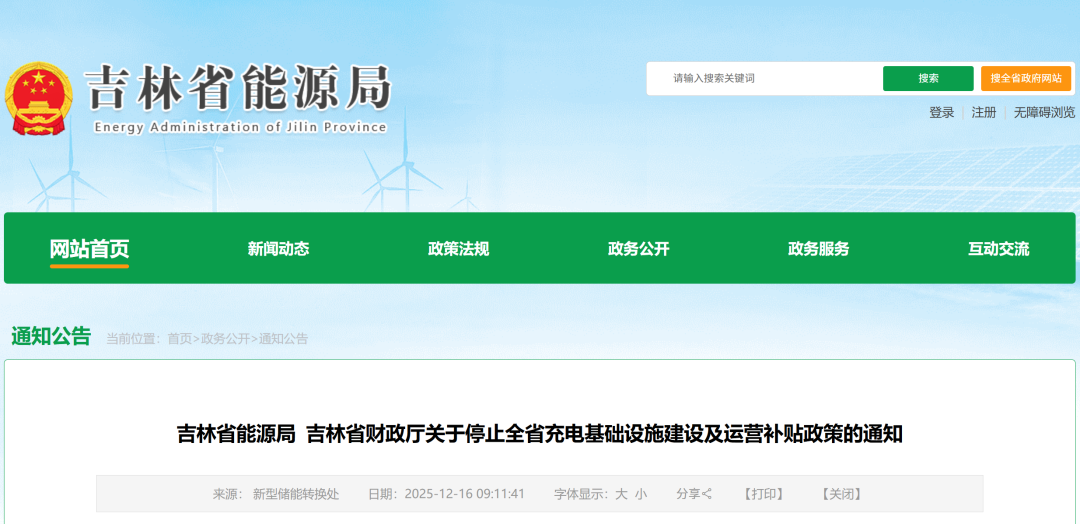This screenshot has width=1080, height=524.
Task: Open the 新闻动态 navigation menu
Action: (278, 249)
